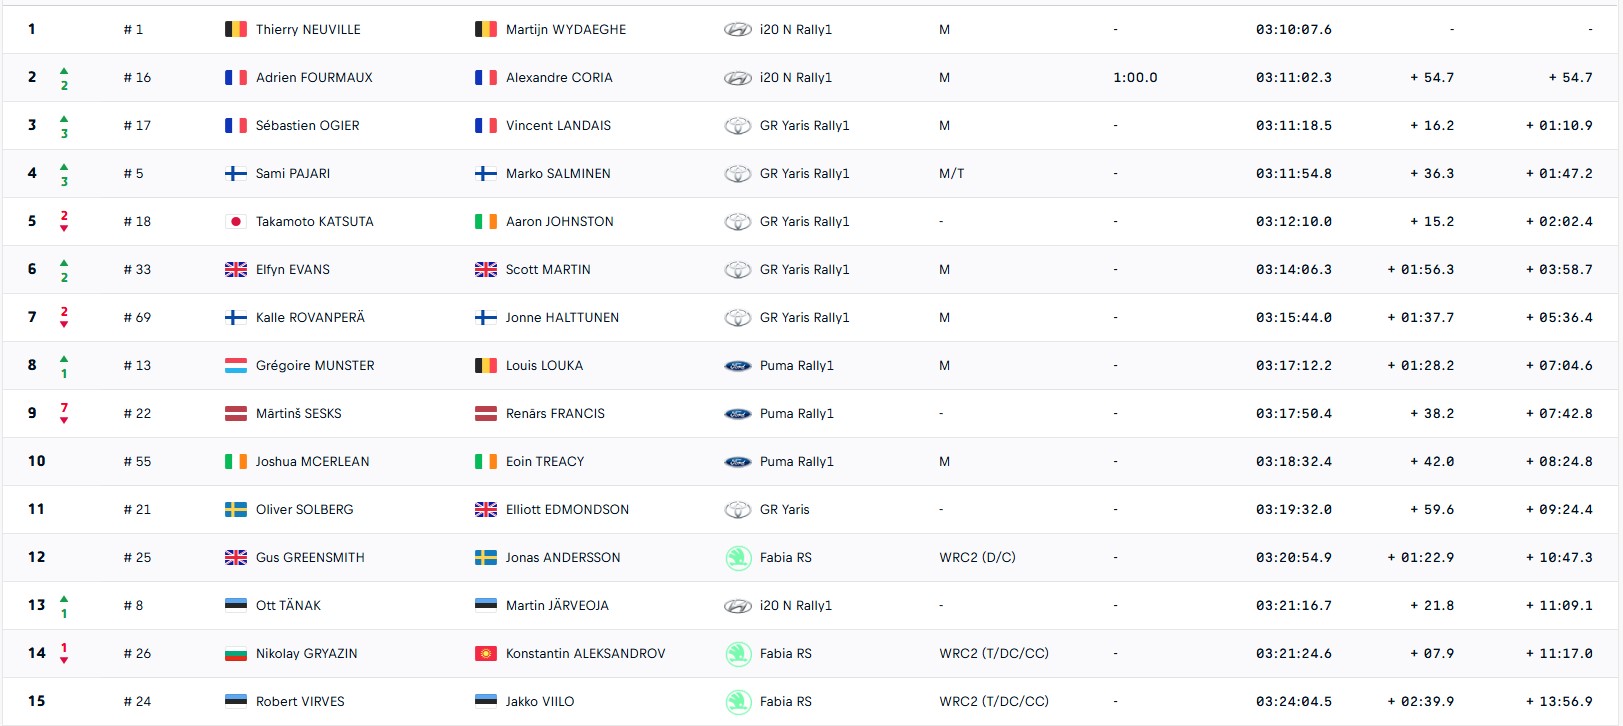Click the Hyundai logo beside Neuville's i20 N Rally1
Screen dimensions: 1623x726
coord(737,30)
